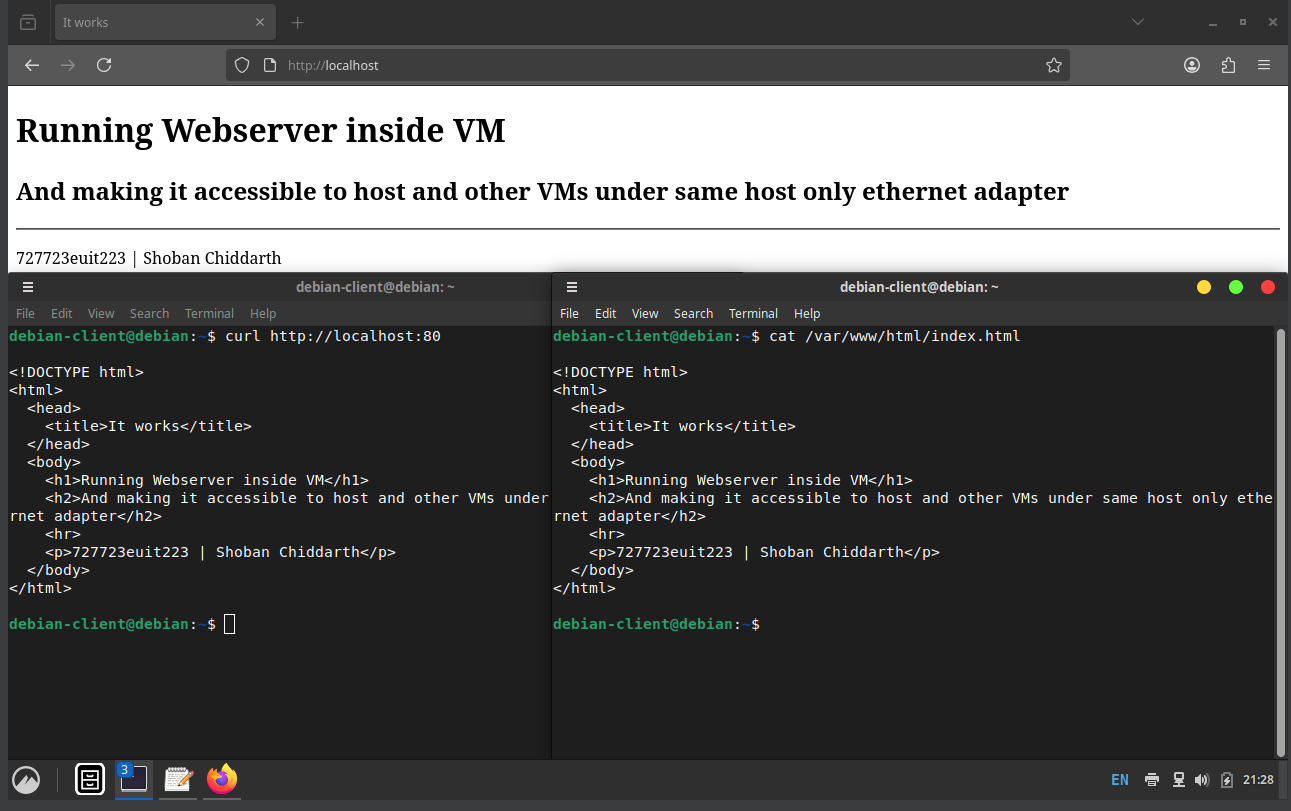Go back to previous page
This screenshot has width=1291, height=811.
pos(32,65)
